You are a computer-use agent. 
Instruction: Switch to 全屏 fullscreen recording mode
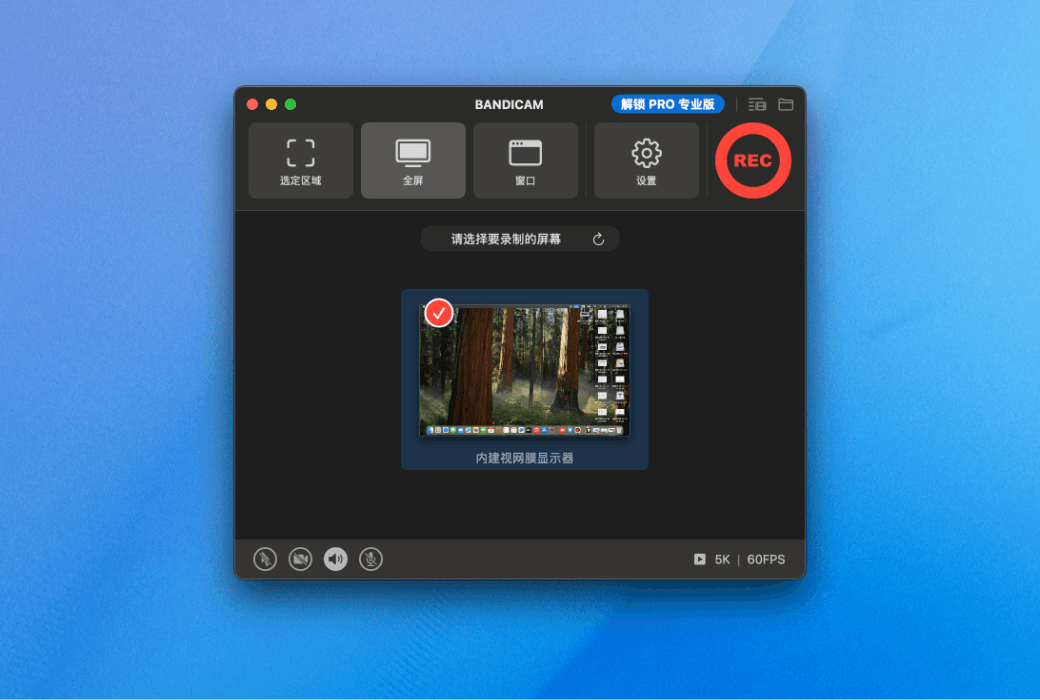pyautogui.click(x=413, y=161)
